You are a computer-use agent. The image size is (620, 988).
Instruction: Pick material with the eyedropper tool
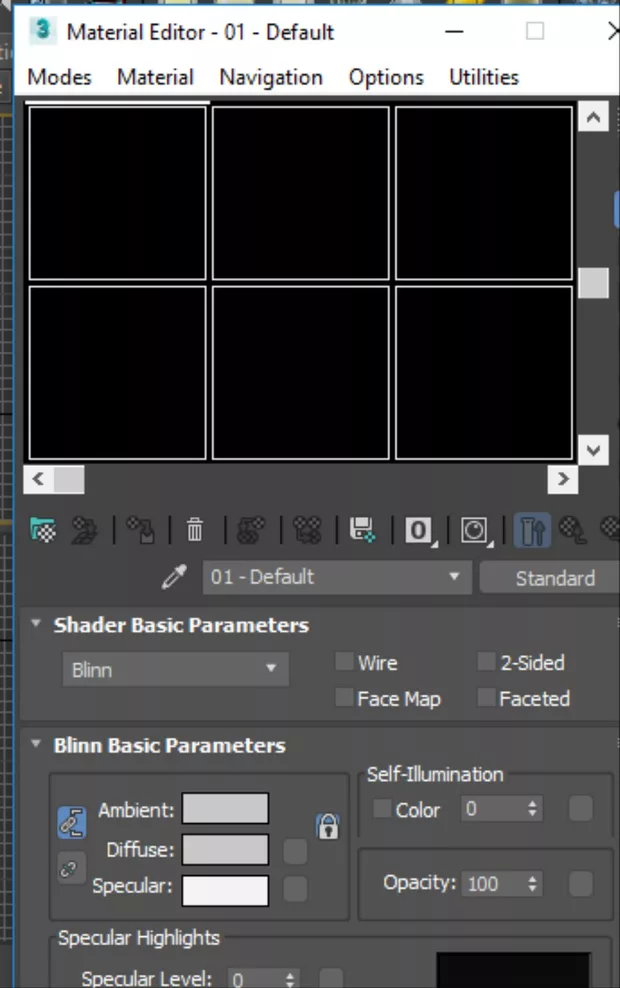174,577
